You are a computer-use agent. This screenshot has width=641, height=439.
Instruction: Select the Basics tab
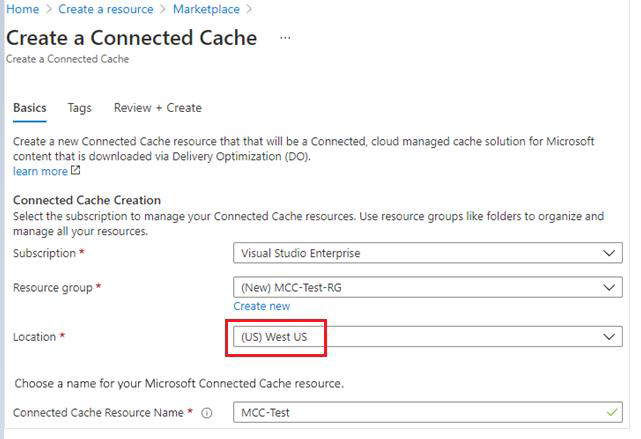point(30,108)
